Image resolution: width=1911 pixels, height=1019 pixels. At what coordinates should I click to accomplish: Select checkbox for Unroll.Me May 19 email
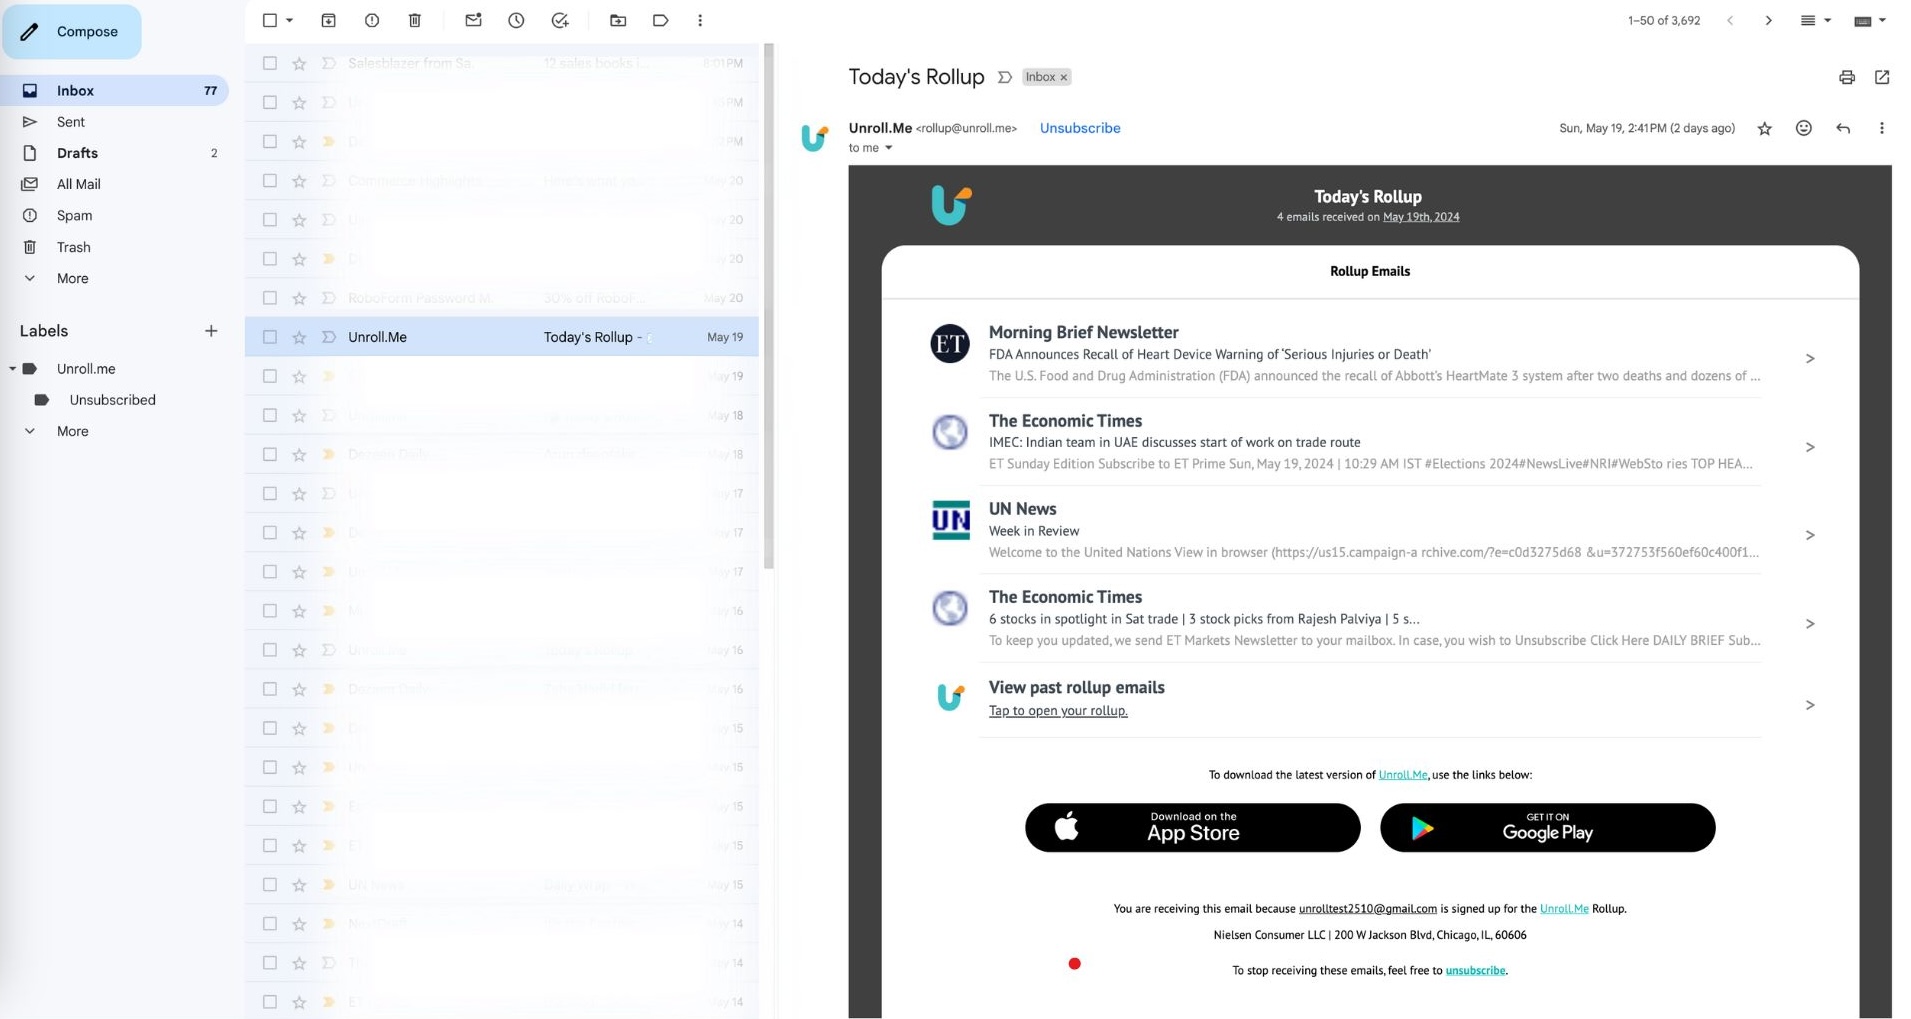pos(270,337)
